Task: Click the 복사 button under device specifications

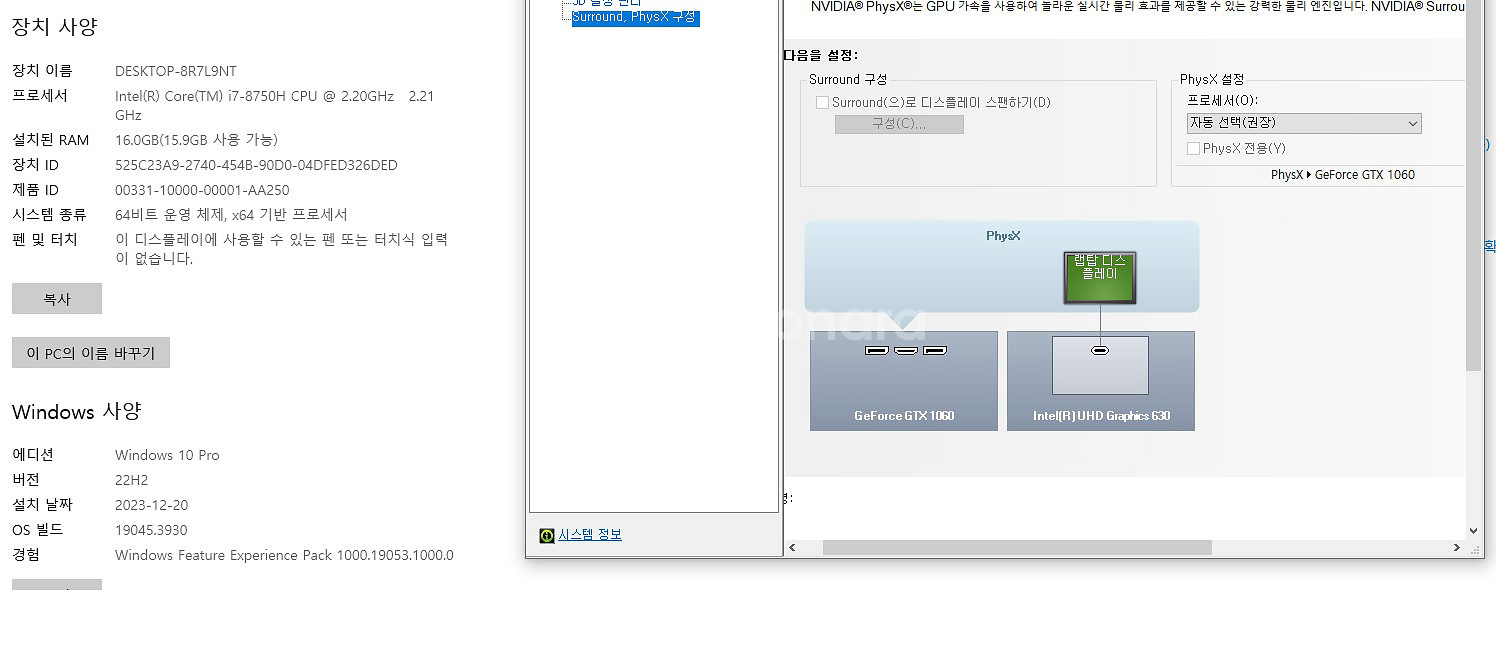Action: 56,298
